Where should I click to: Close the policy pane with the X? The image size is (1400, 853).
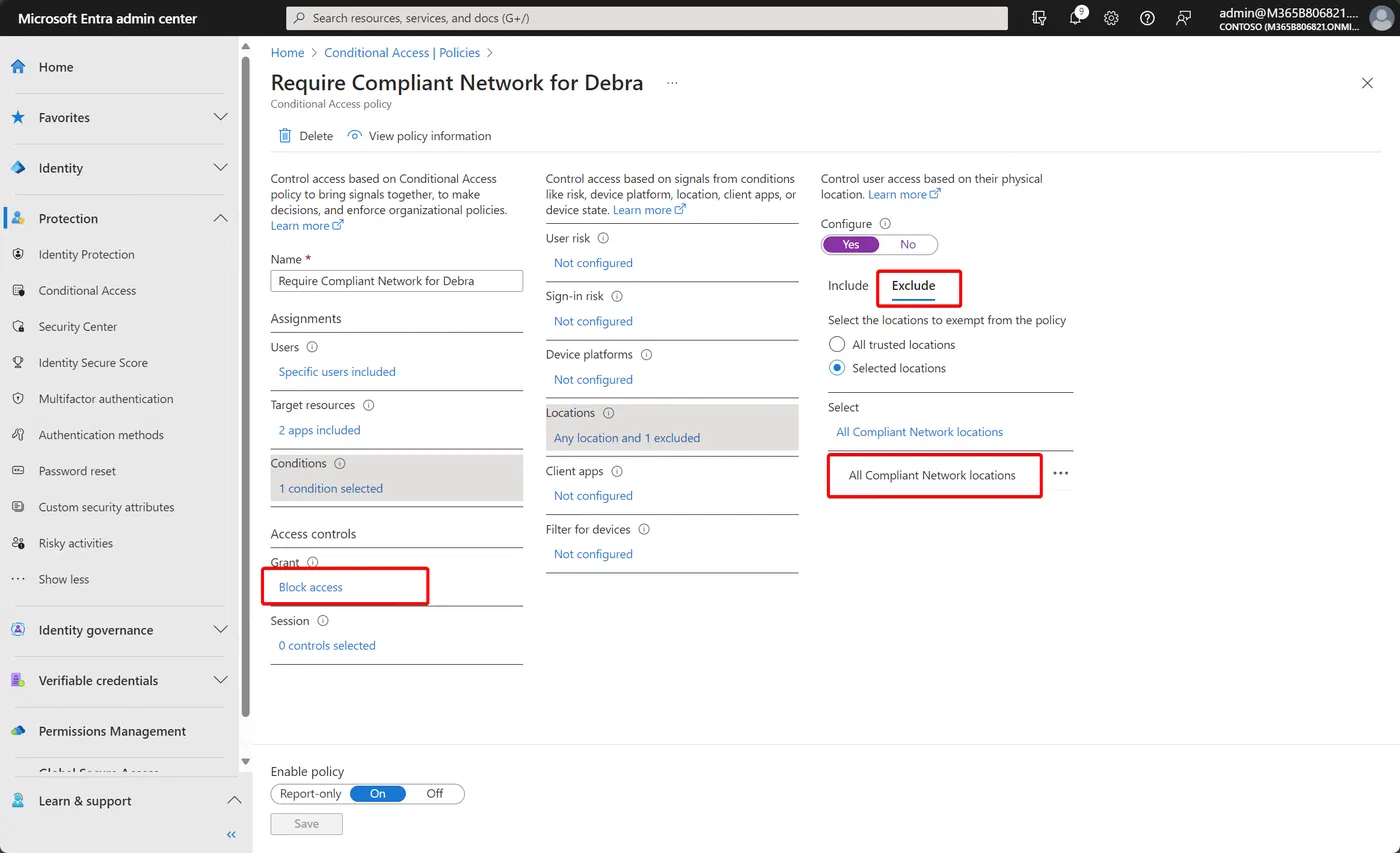[1367, 83]
